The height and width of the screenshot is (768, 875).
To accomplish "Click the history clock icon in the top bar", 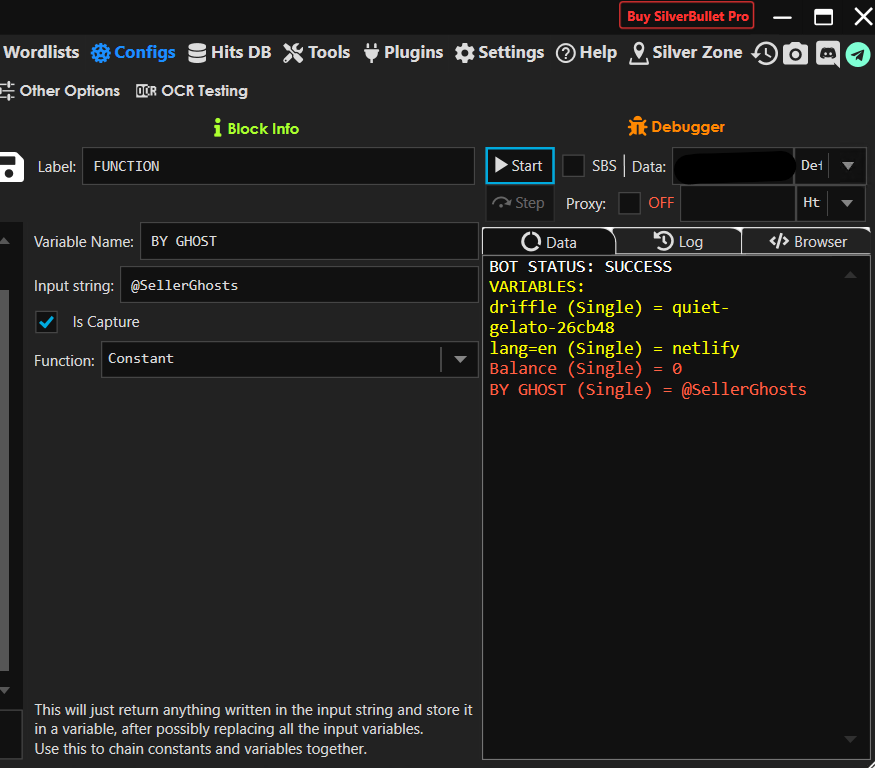I will point(765,54).
